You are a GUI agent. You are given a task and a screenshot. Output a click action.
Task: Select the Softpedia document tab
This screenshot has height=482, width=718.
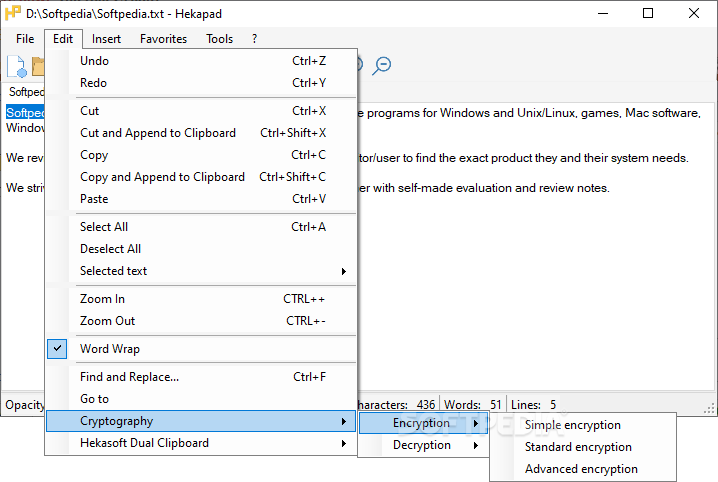(26, 92)
